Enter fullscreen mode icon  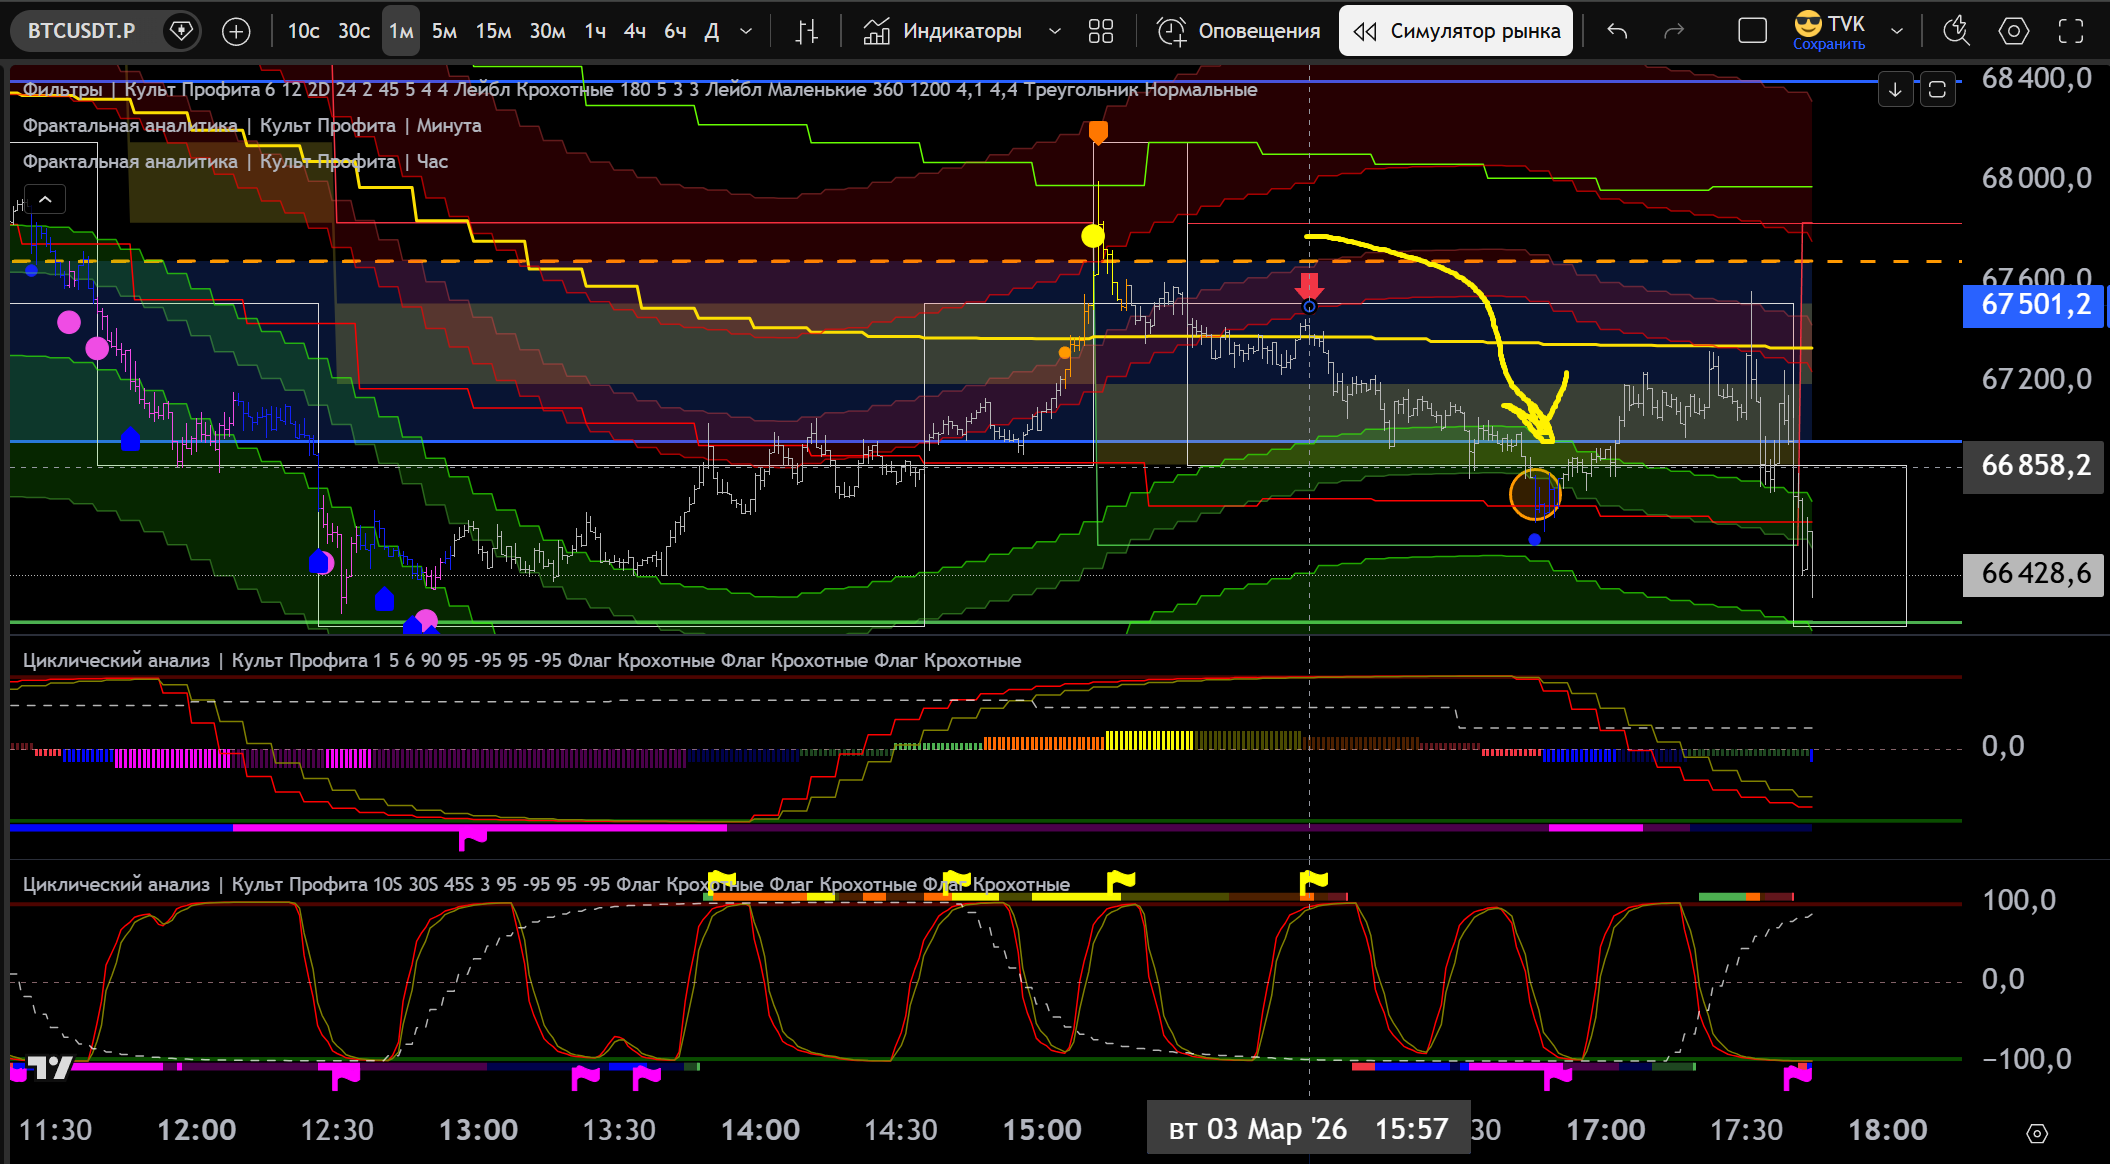(x=2071, y=32)
